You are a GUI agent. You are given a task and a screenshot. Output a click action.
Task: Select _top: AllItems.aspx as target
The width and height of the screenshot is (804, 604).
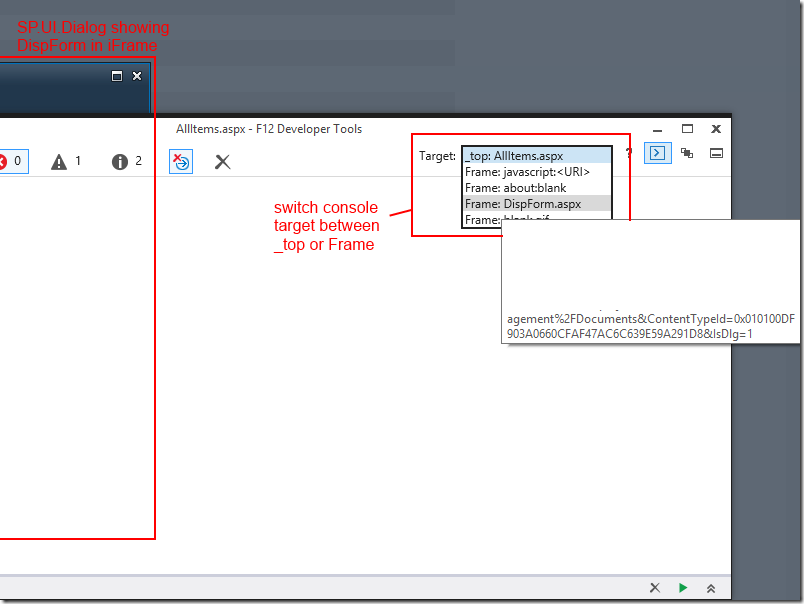(x=536, y=156)
